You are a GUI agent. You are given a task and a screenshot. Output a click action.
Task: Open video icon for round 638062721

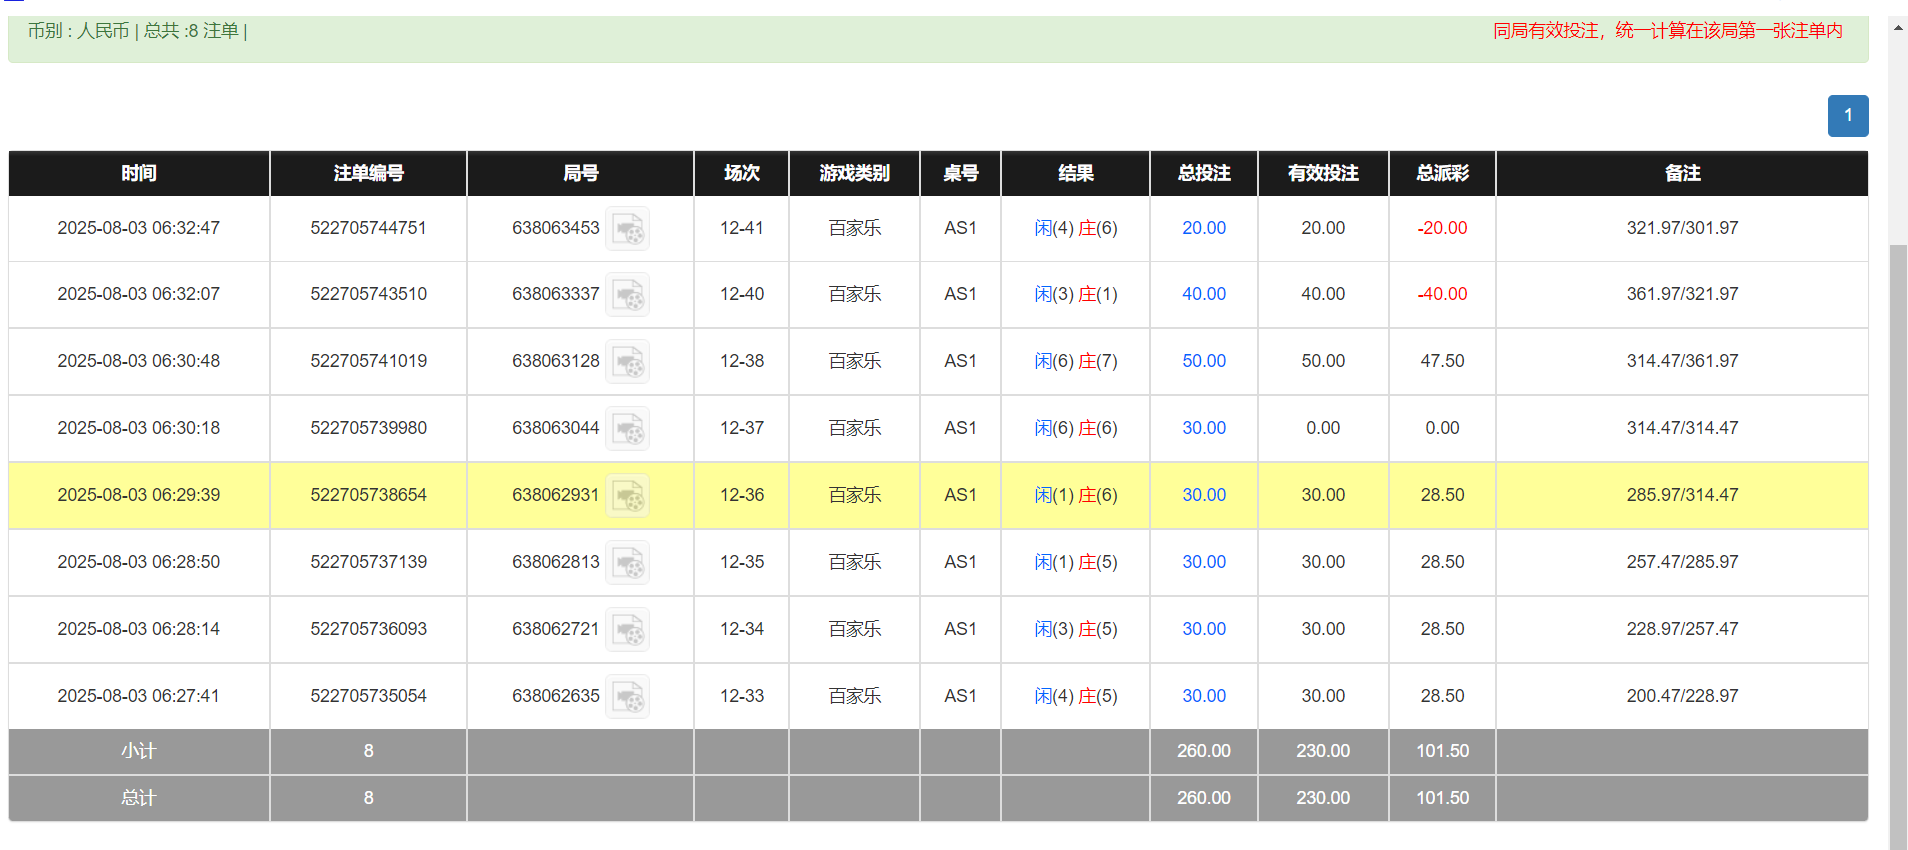point(628,630)
